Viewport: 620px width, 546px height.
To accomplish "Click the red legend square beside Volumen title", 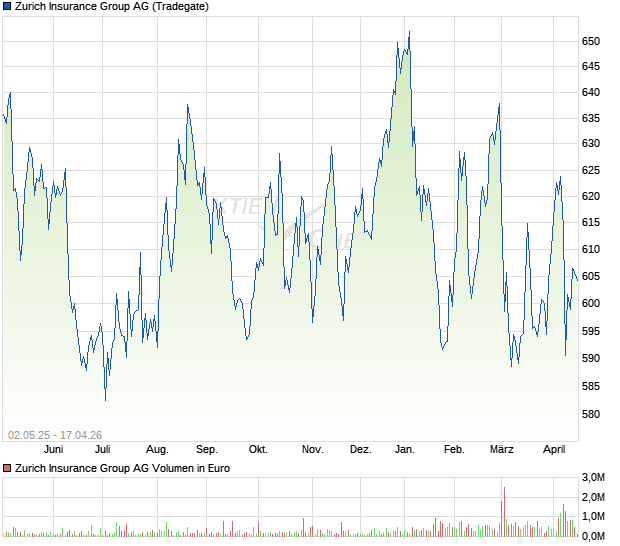I will pyautogui.click(x=7, y=468).
